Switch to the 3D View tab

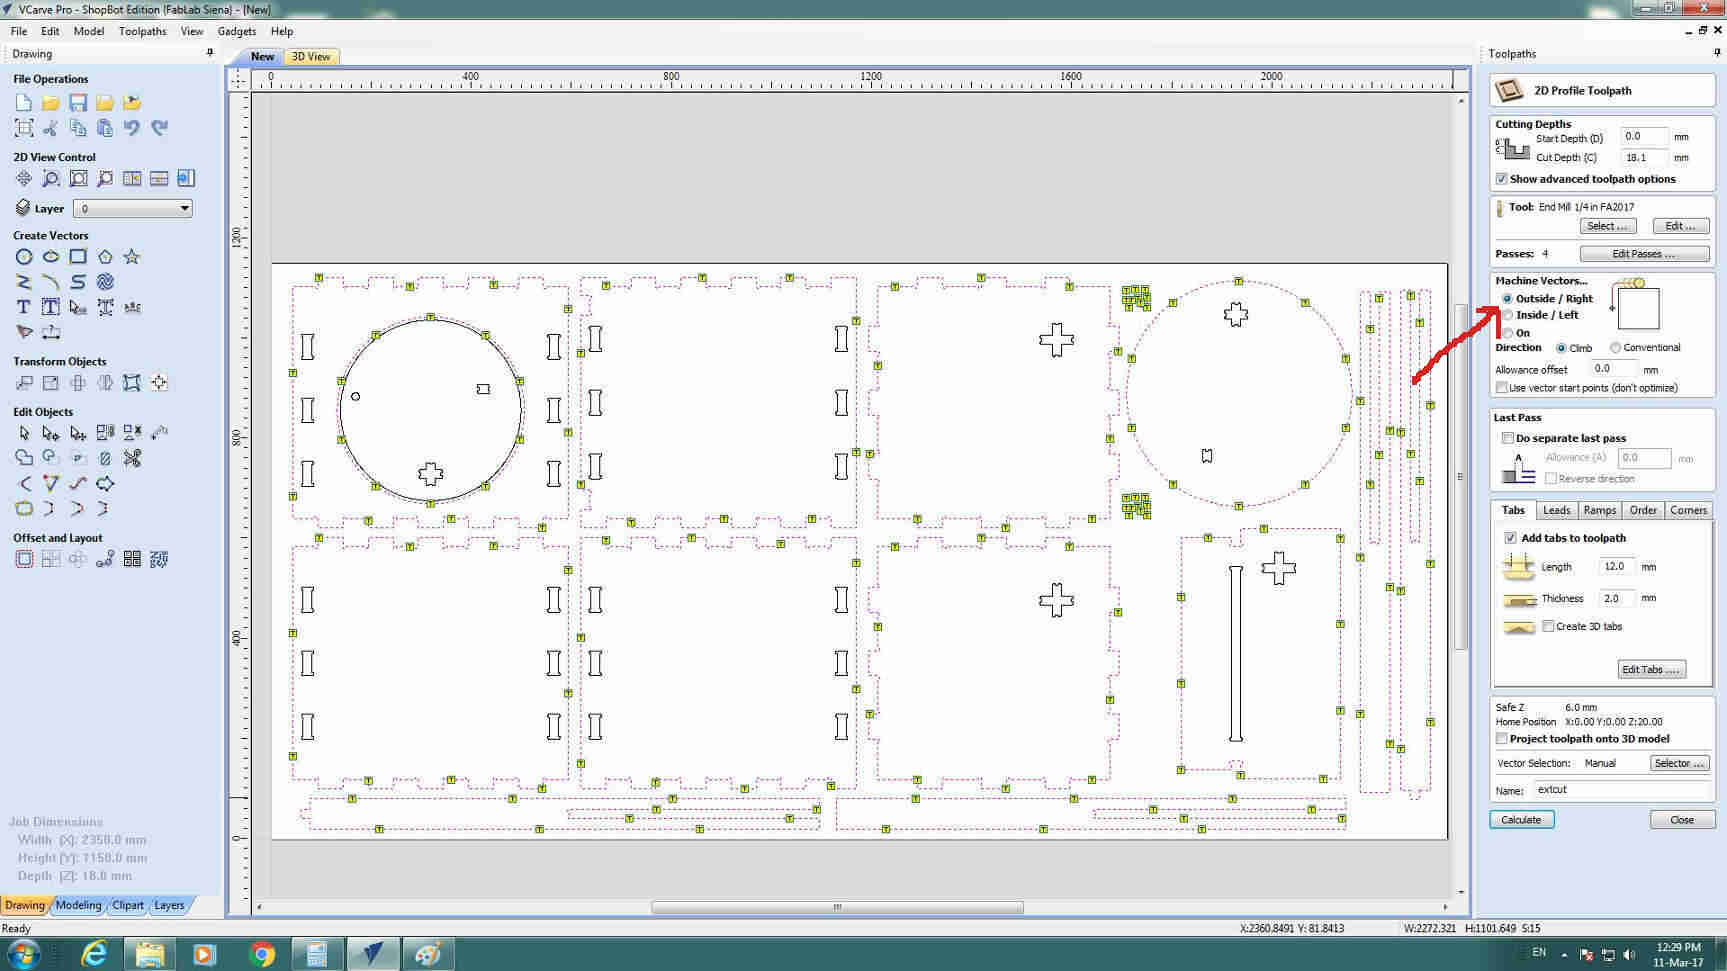coord(311,57)
